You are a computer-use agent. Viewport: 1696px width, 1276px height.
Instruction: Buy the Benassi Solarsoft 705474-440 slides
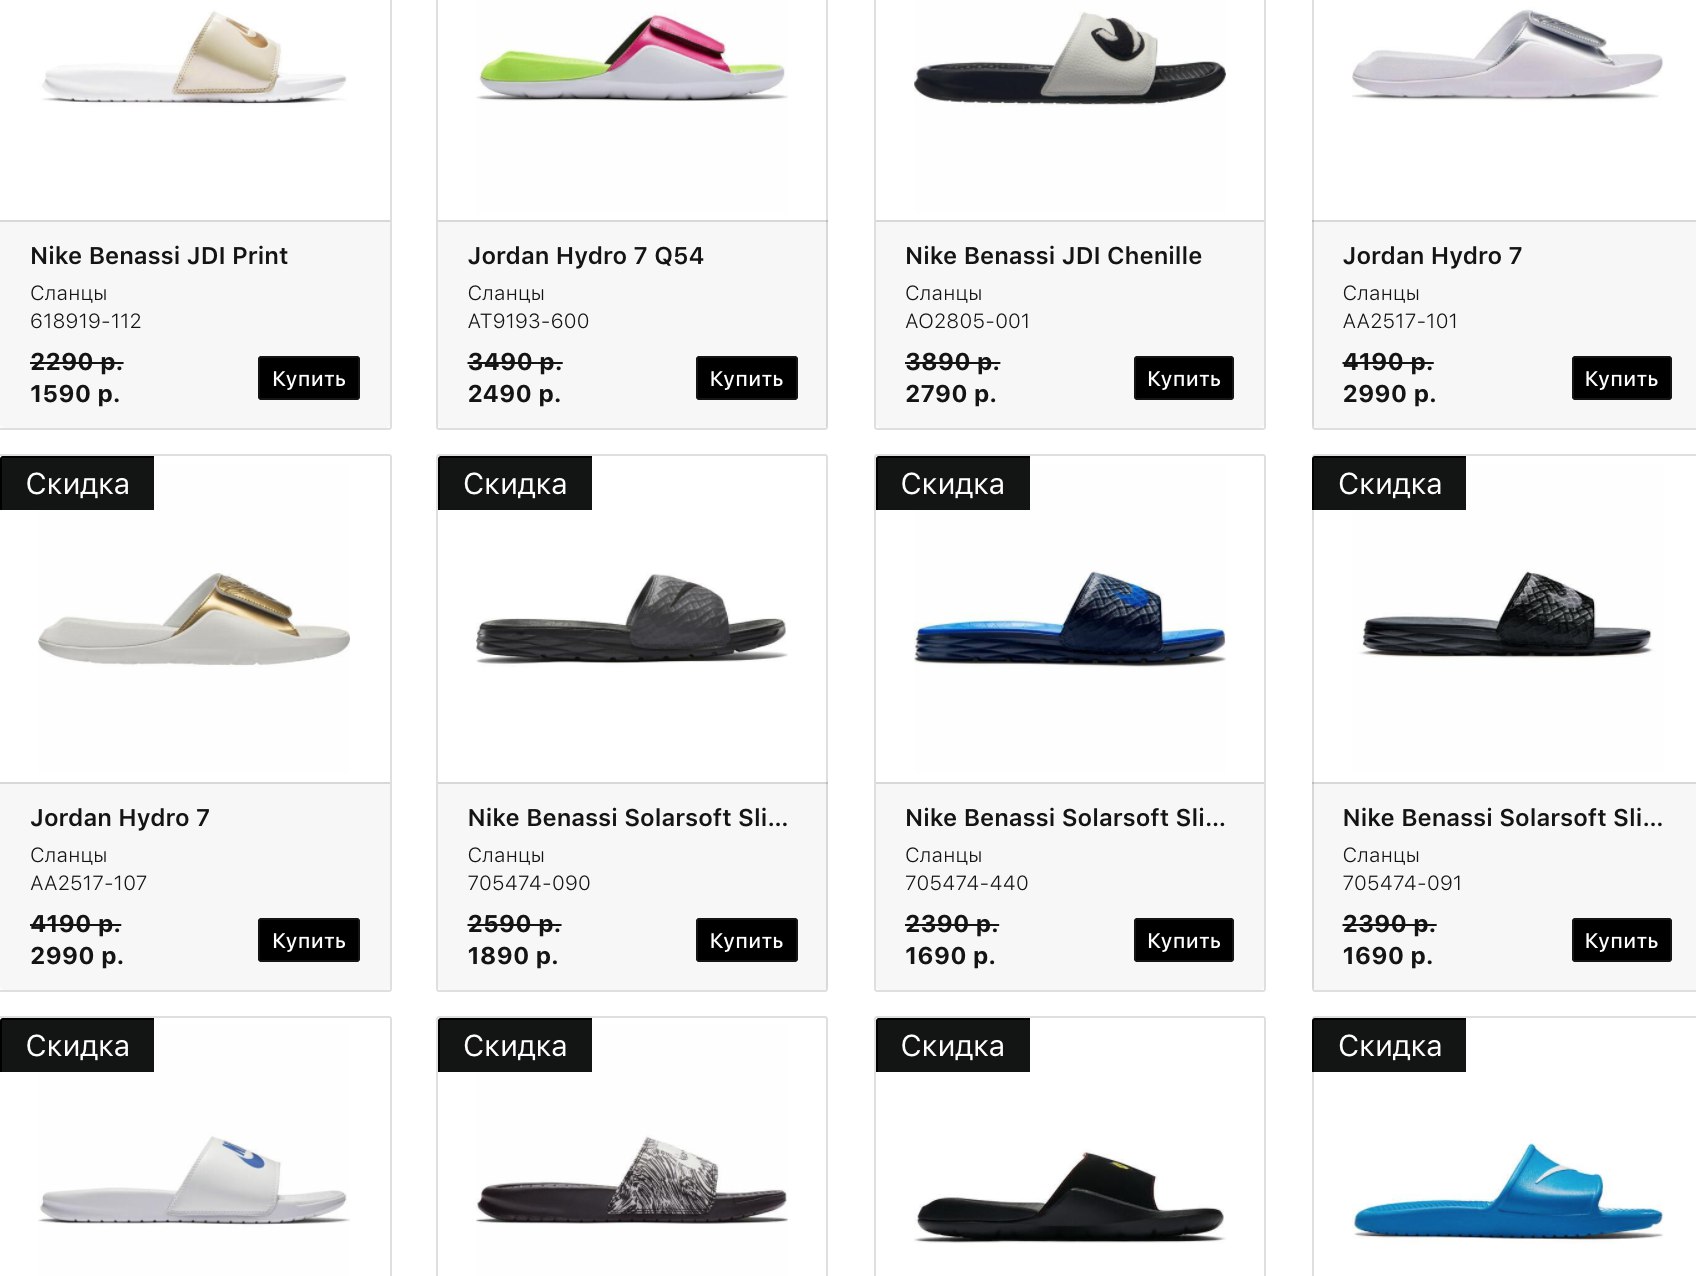1184,940
